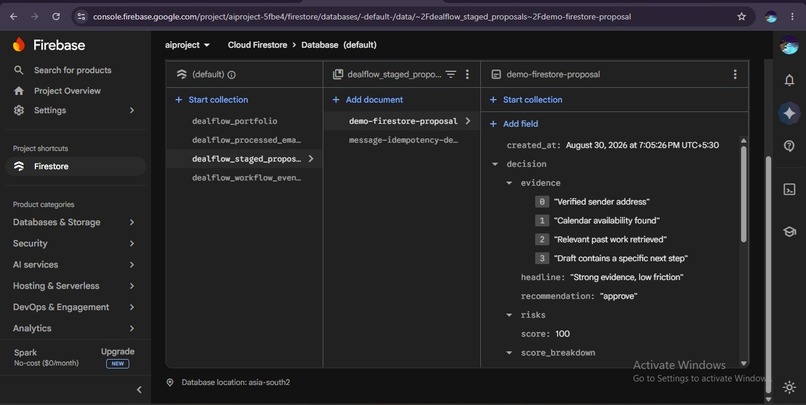806x405 pixels.
Task: Reload the page with the refresh icon
Action: point(56,16)
